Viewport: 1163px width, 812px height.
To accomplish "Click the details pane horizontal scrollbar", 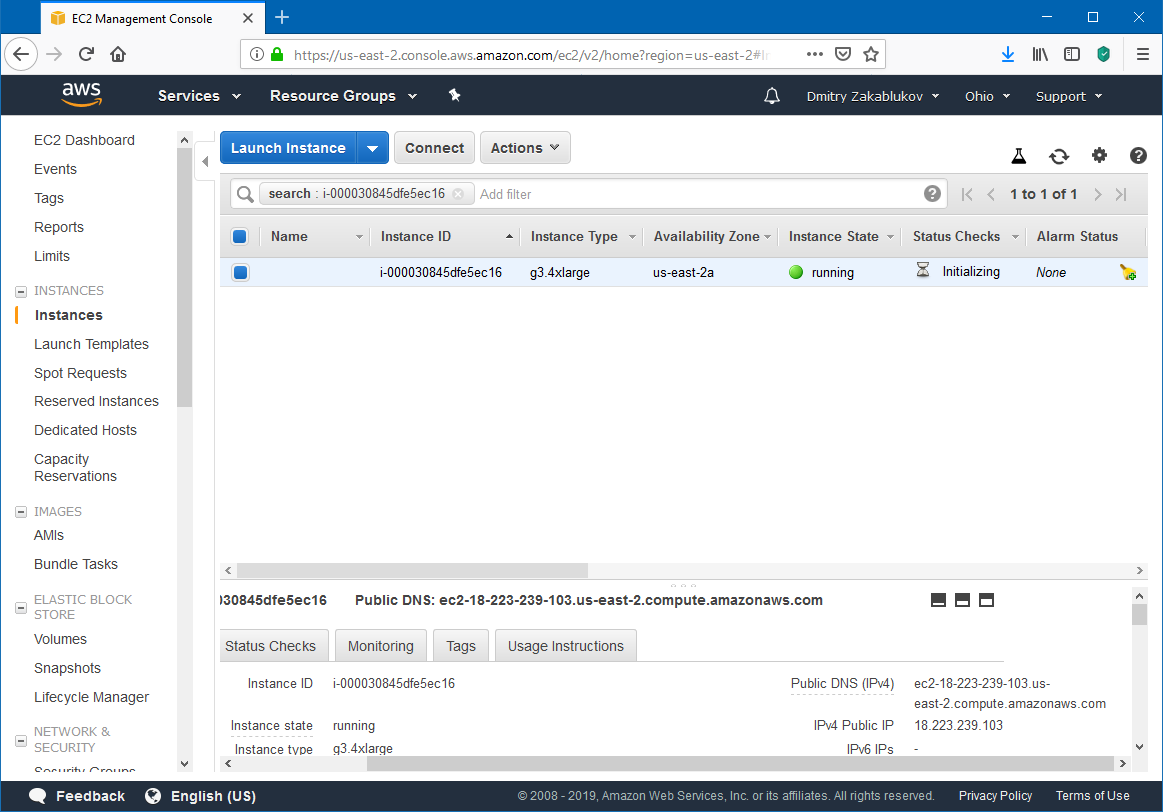I will [x=740, y=763].
